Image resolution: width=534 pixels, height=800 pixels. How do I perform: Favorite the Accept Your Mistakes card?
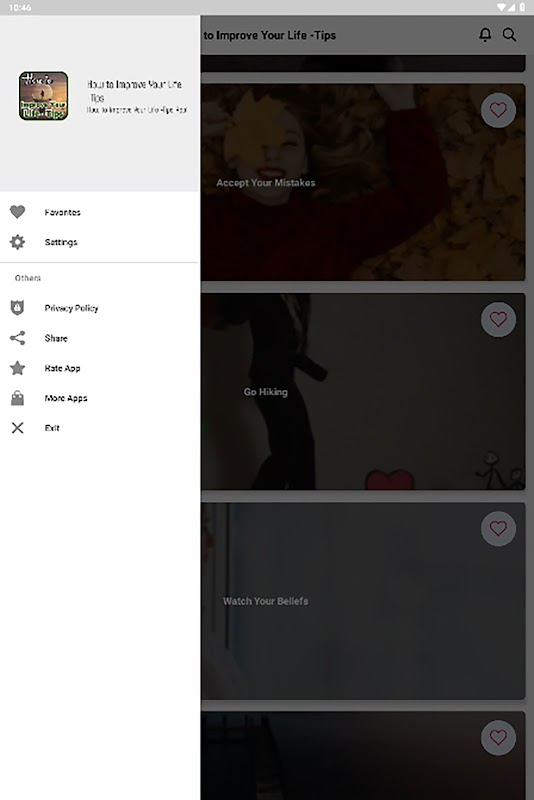[x=498, y=110]
